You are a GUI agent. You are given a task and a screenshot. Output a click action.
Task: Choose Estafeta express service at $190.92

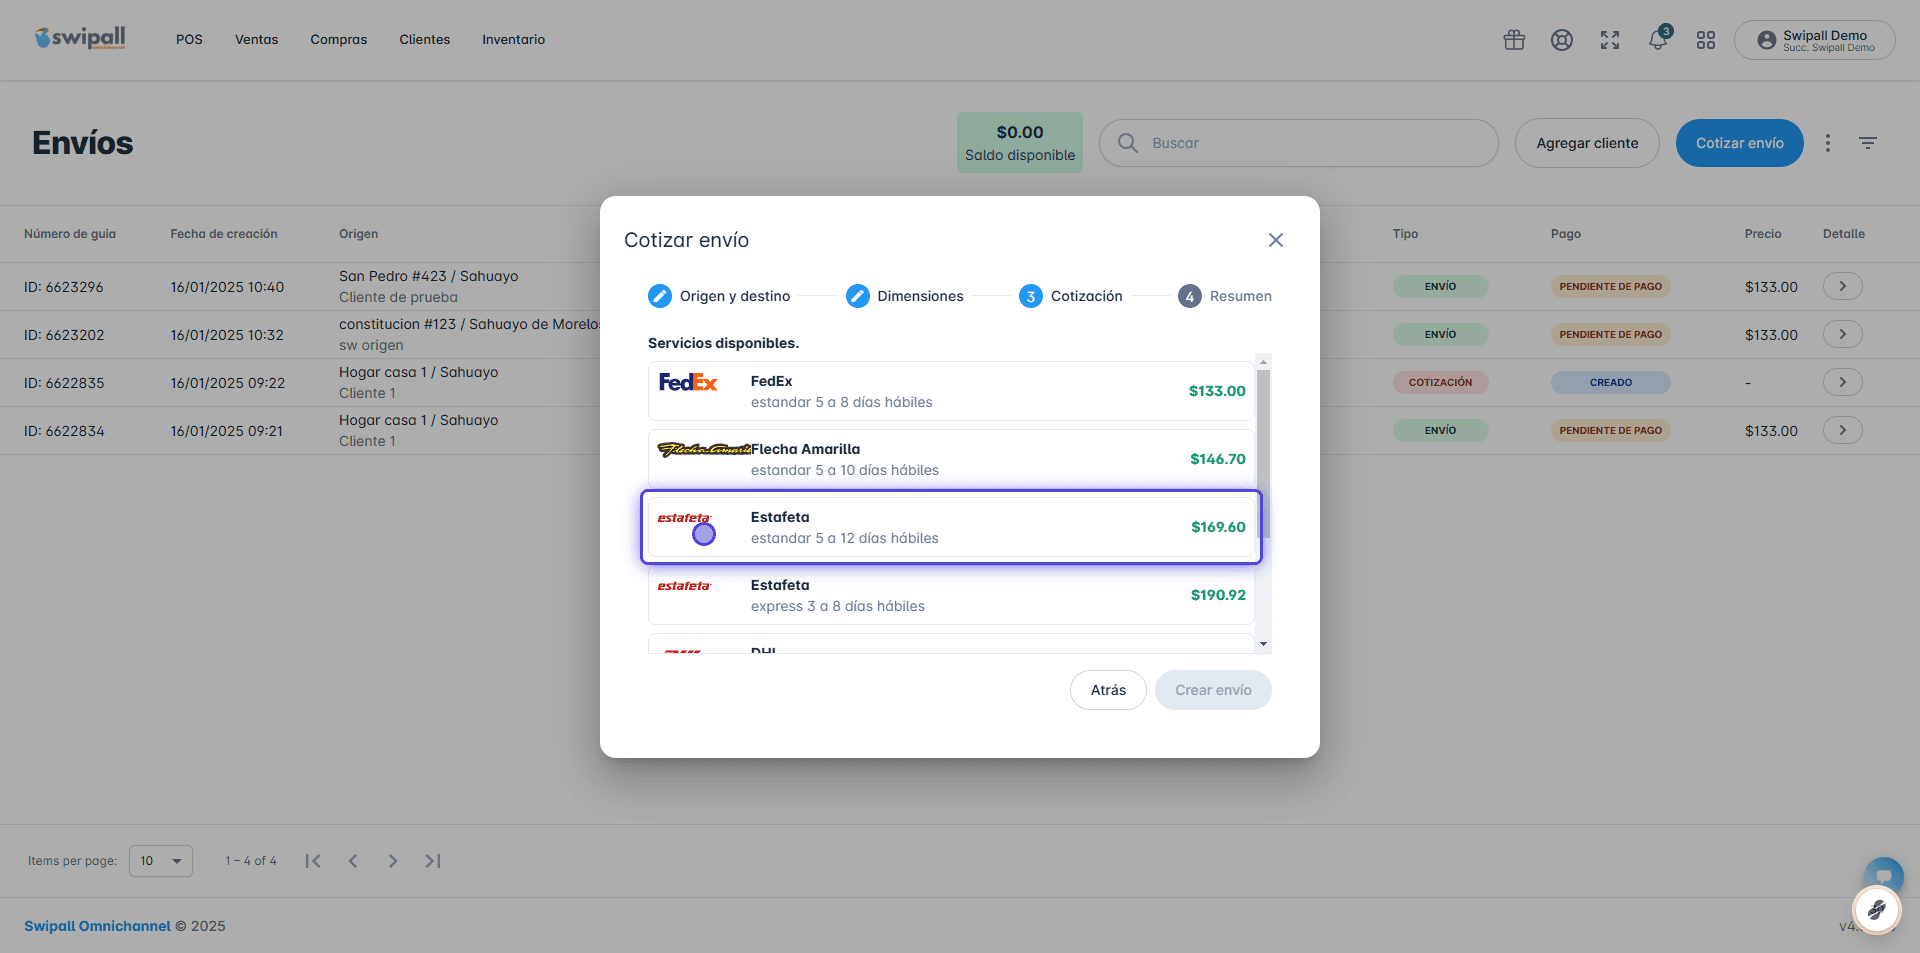(x=951, y=595)
